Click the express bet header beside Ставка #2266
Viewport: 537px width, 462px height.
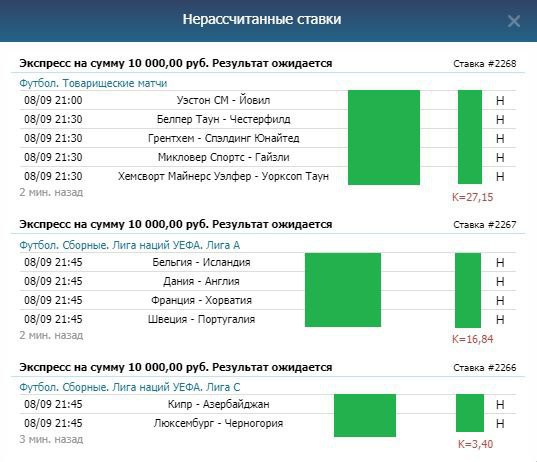pos(176,367)
